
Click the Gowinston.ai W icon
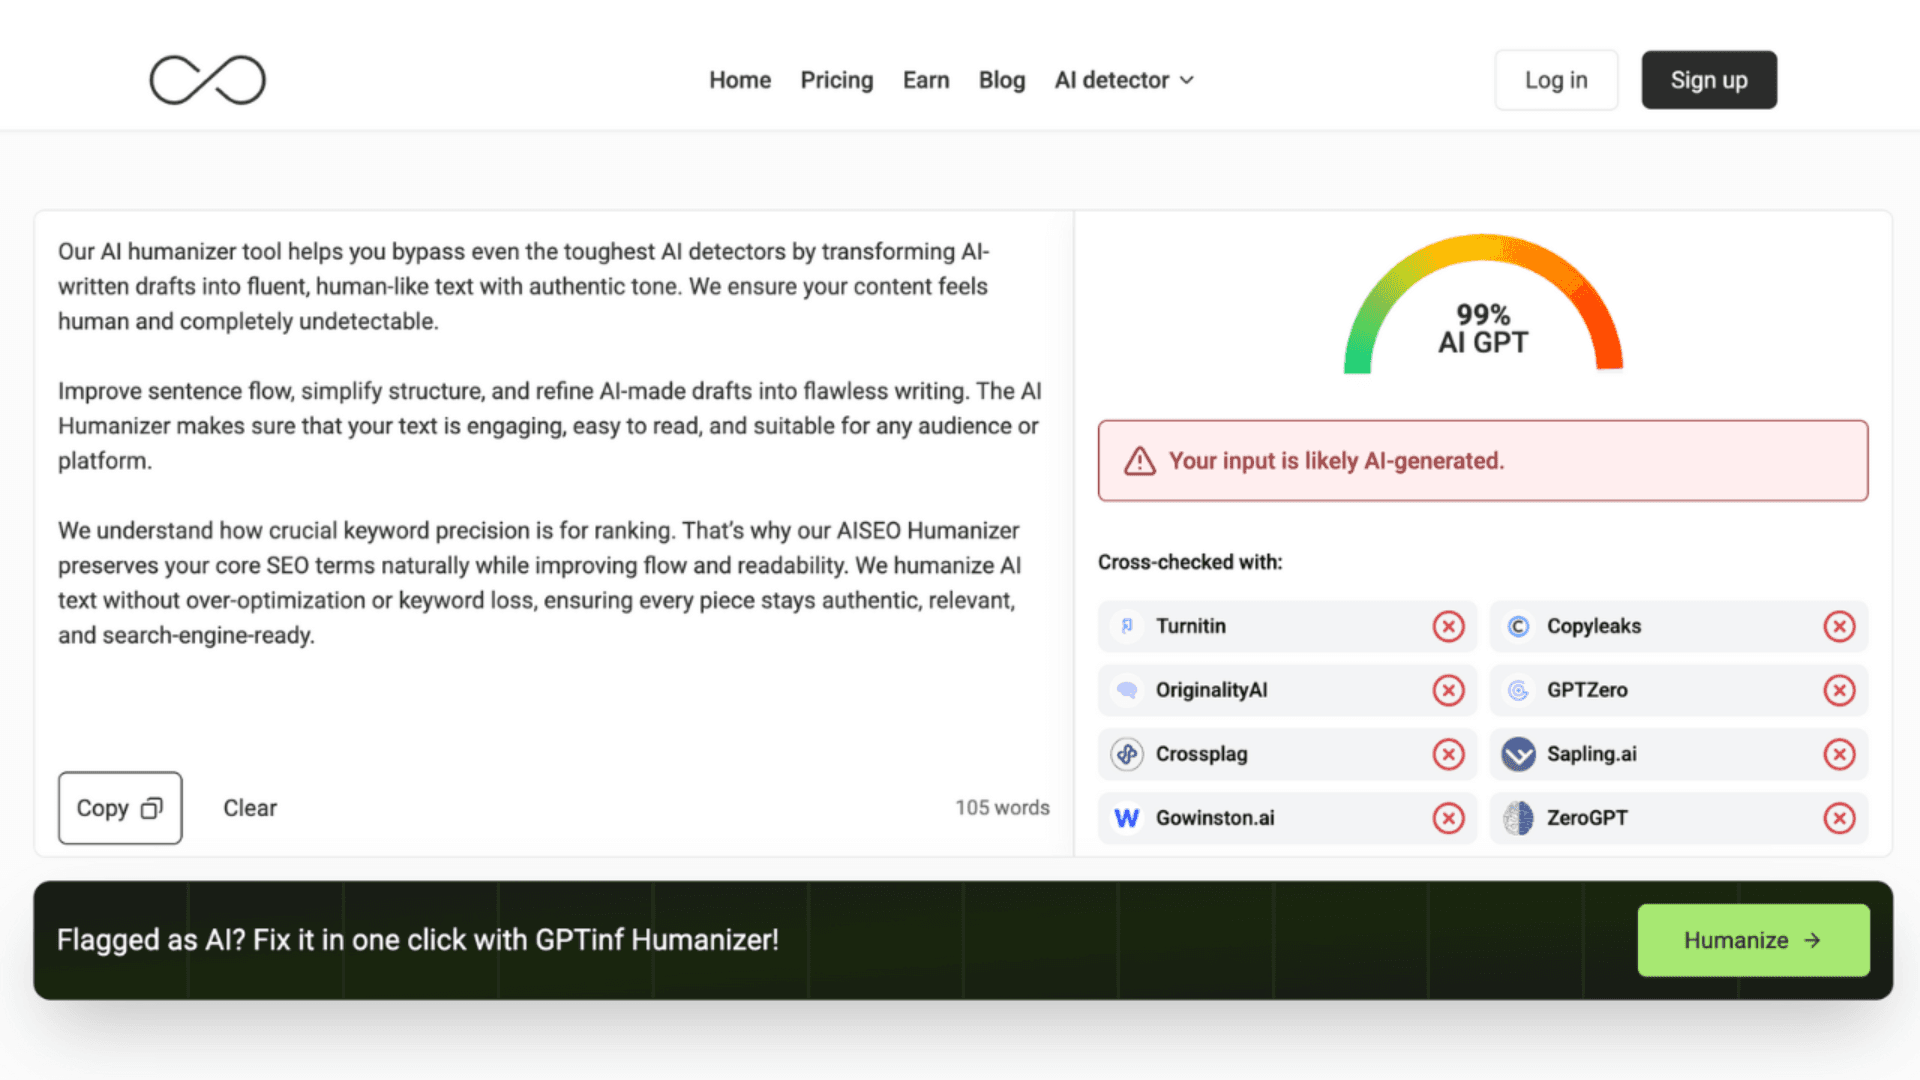pyautogui.click(x=1127, y=818)
